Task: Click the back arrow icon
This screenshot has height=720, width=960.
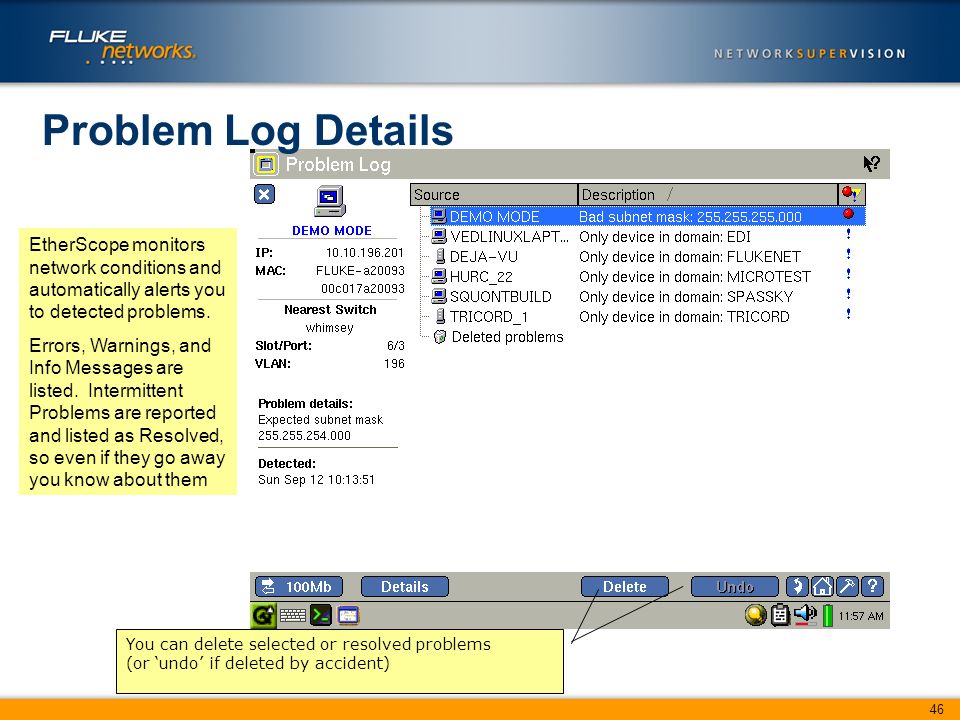Action: [797, 587]
